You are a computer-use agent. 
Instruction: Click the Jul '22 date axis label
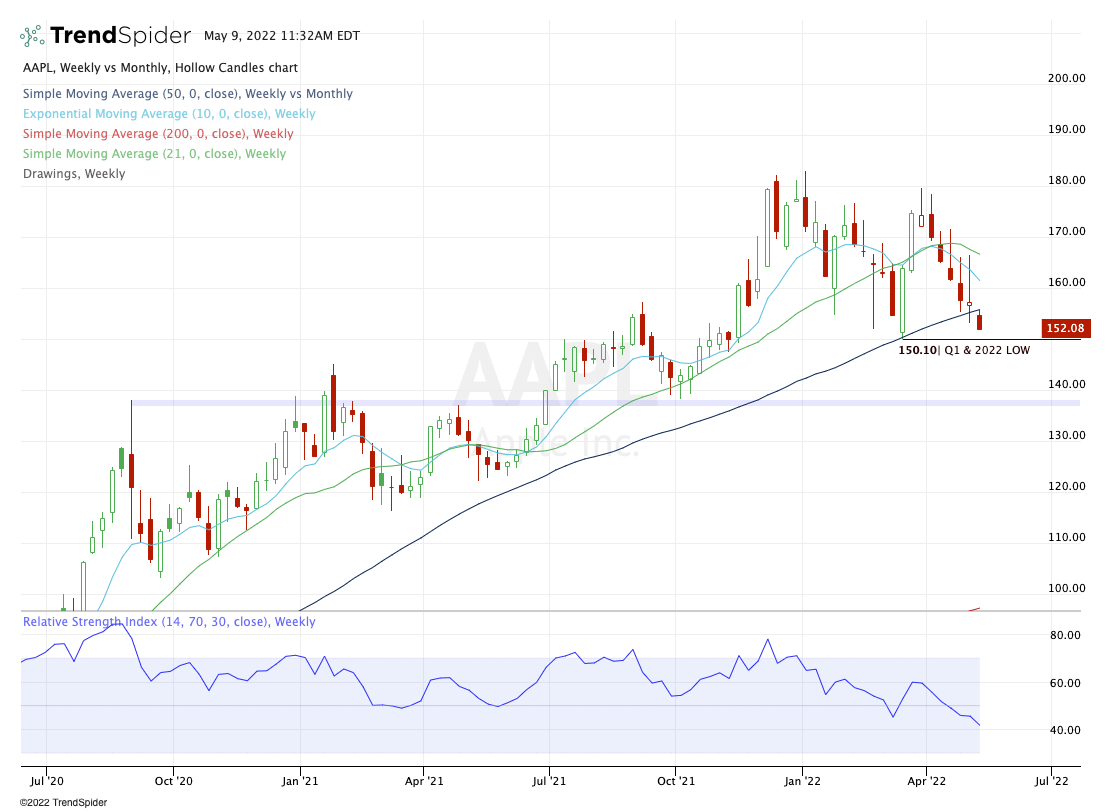click(x=1051, y=781)
